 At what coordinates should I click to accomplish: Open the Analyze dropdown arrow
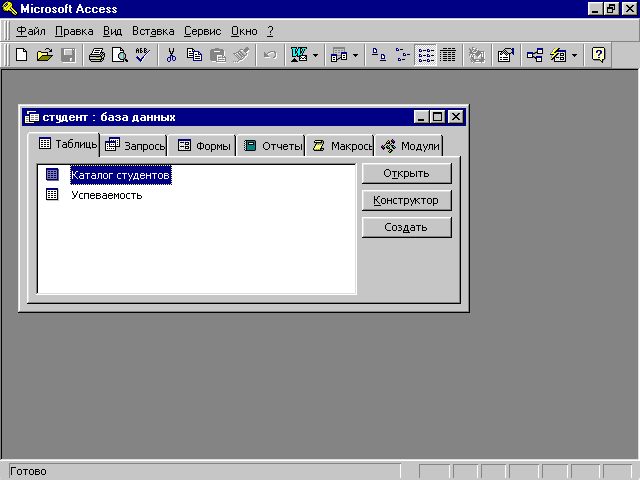click(355, 55)
